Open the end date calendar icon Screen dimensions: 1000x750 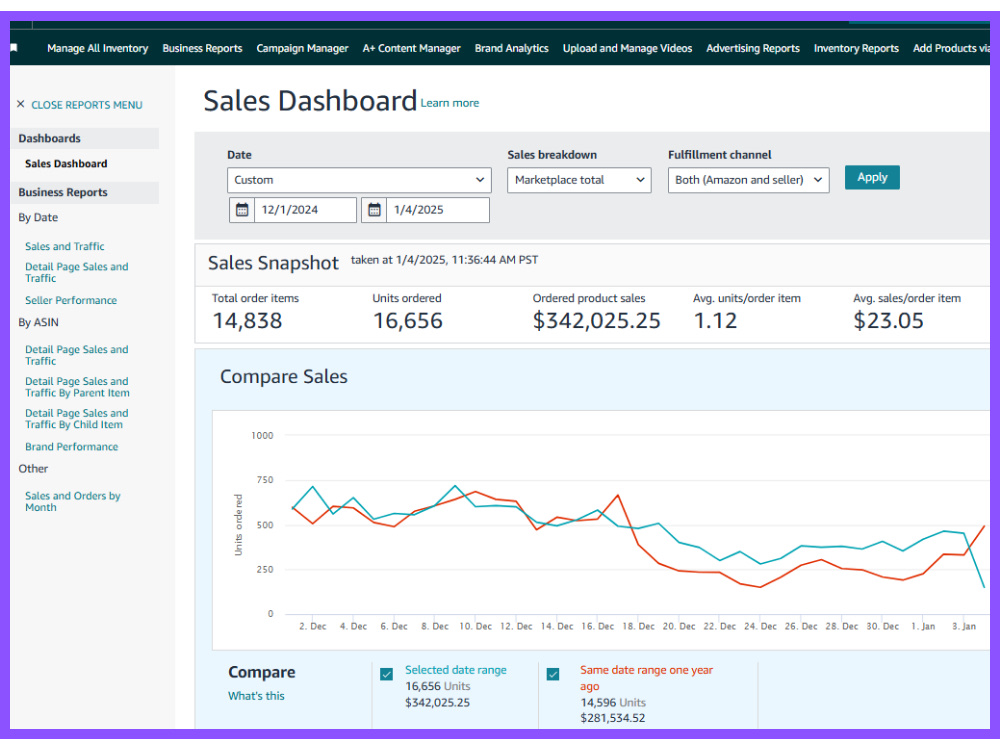pyautogui.click(x=374, y=210)
